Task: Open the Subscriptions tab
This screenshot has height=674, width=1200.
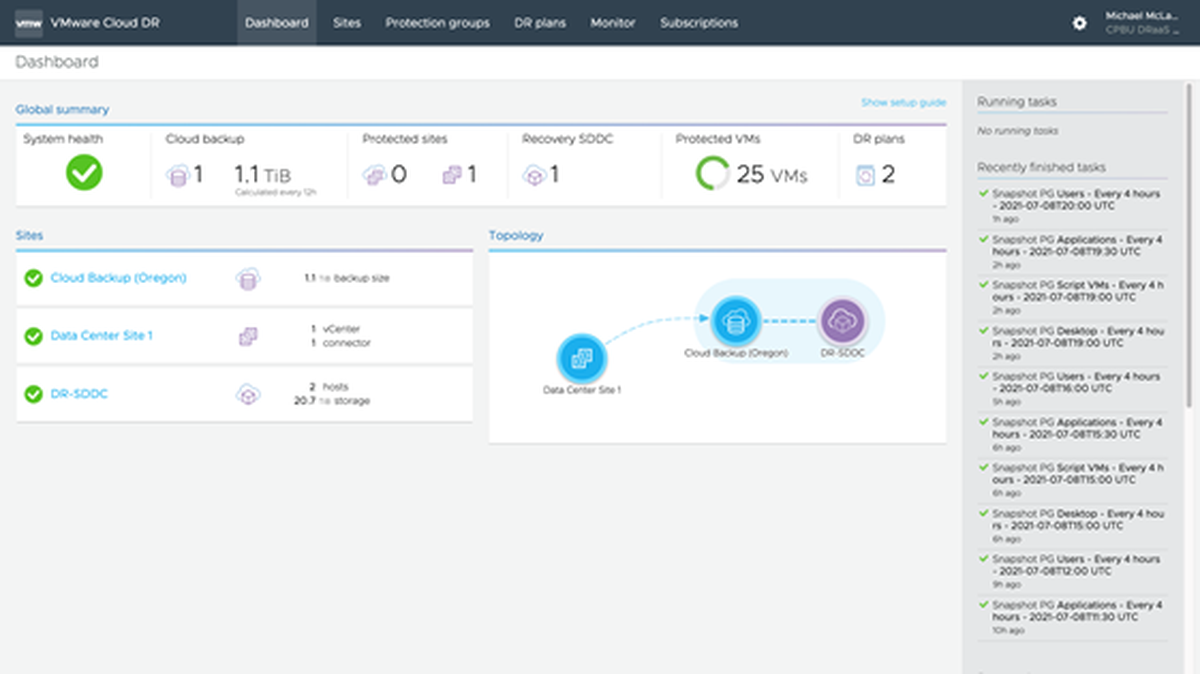Action: pos(699,23)
